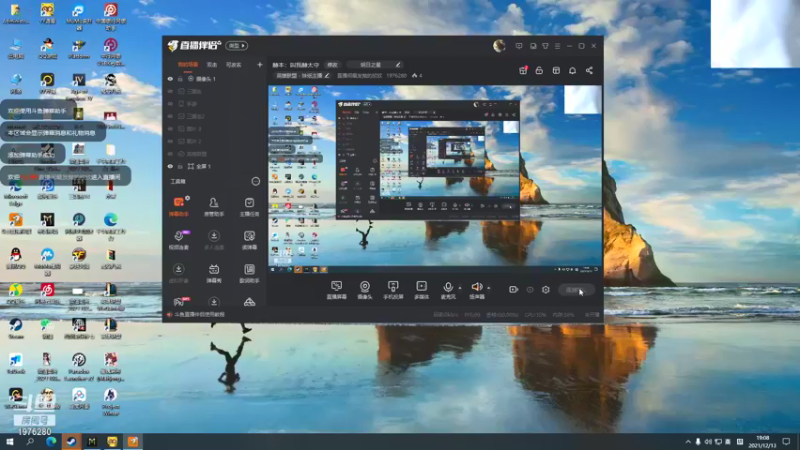Toggle the preview eye icon near record button

530,289
